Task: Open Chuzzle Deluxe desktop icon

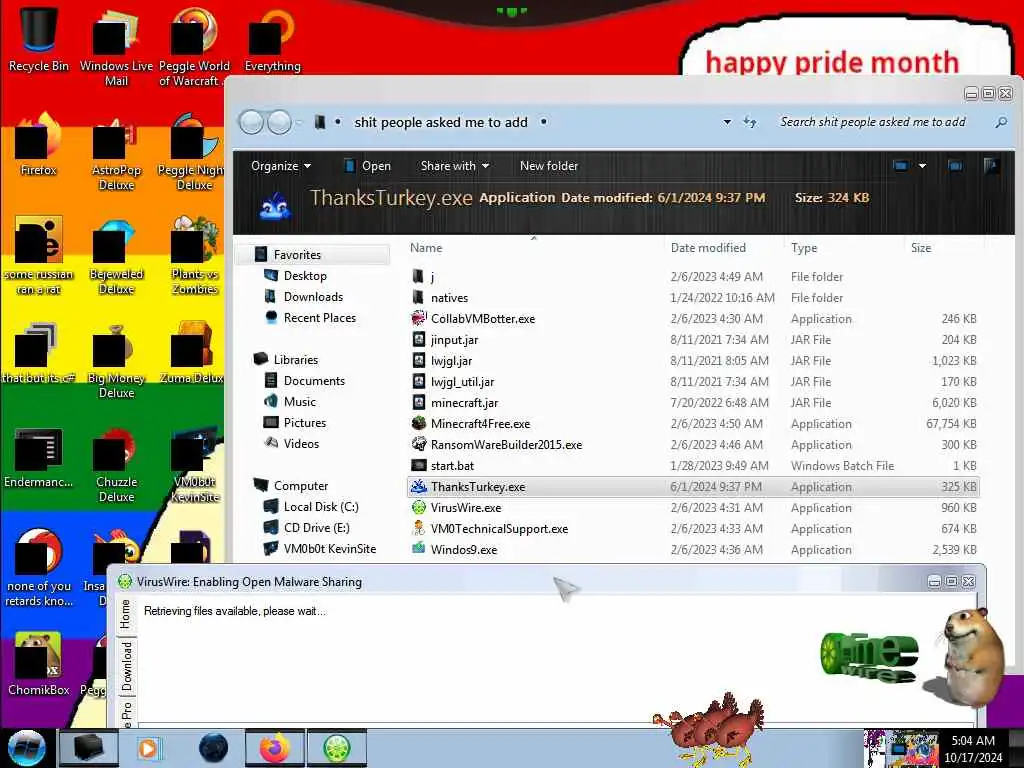Action: [116, 464]
